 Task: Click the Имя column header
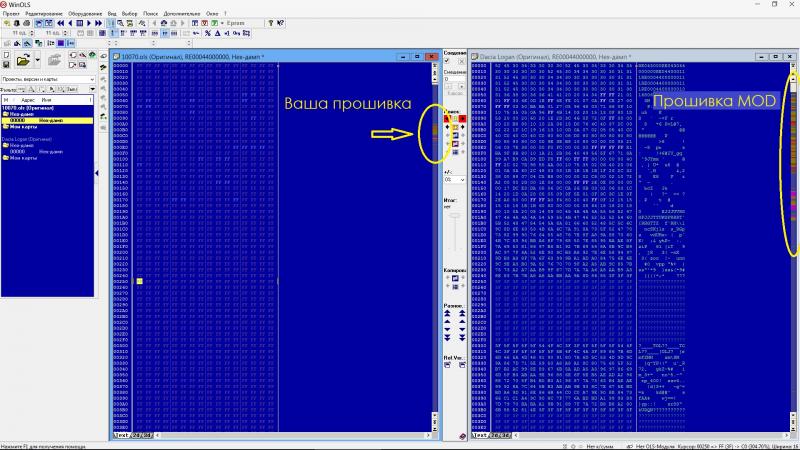click(46, 100)
